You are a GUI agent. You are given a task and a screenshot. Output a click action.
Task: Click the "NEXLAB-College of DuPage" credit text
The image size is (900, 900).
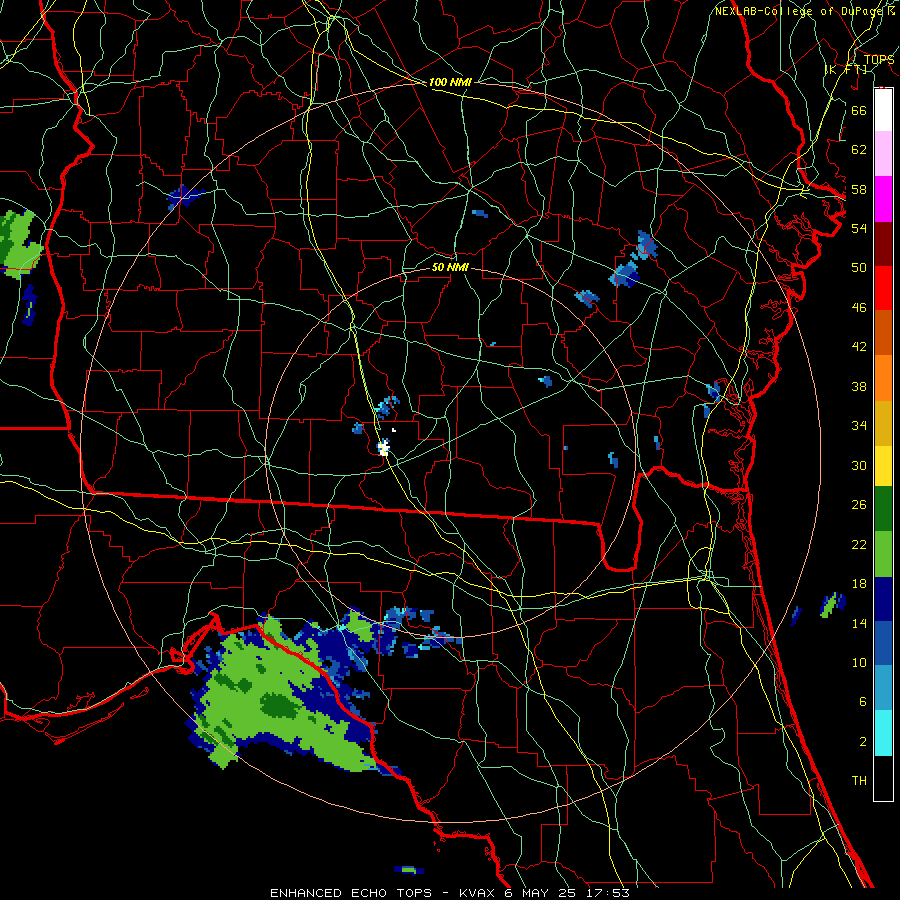pos(800,11)
